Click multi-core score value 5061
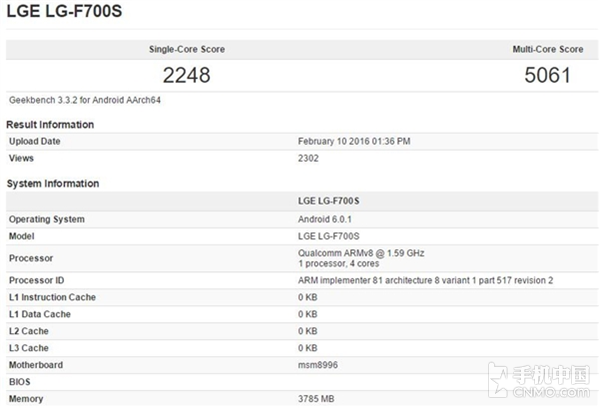The width and height of the screenshot is (600, 408). [x=548, y=75]
